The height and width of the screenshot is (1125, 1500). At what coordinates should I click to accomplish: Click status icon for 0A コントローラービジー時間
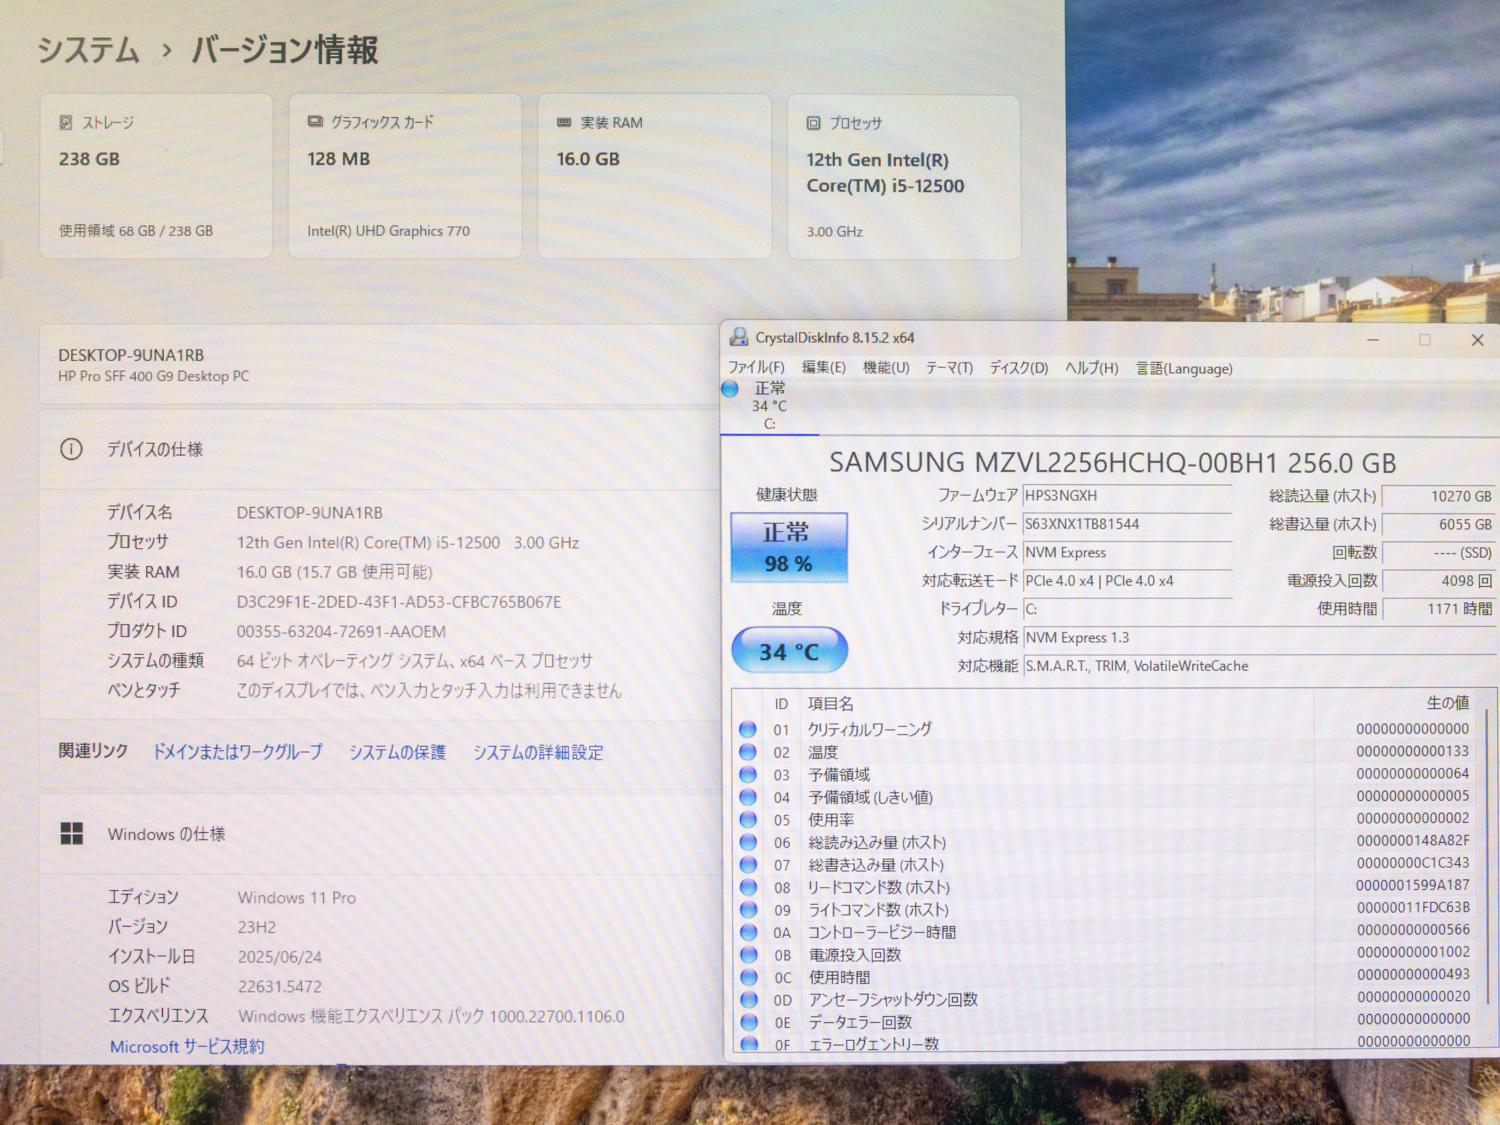pos(748,932)
